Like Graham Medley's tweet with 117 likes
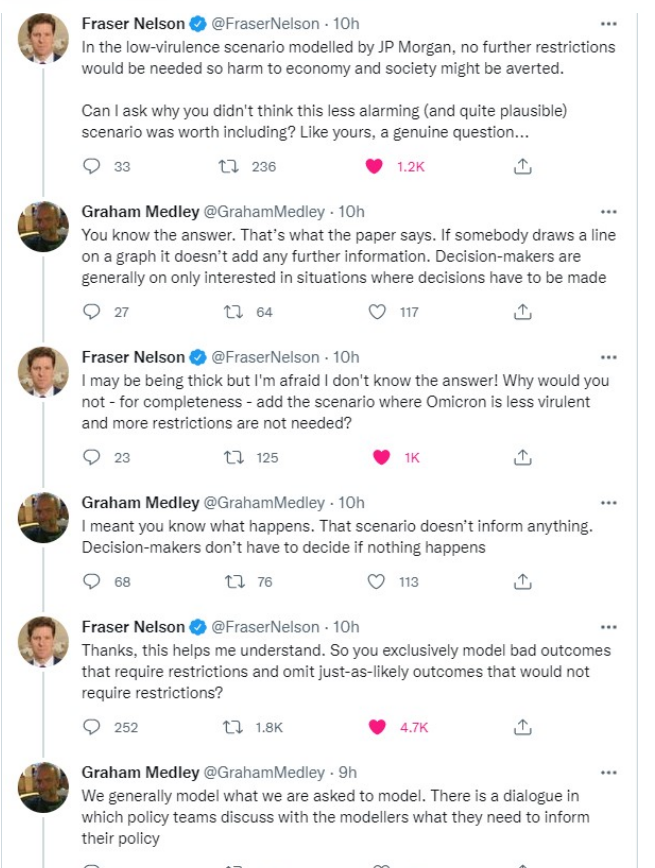The image size is (655, 868). click(x=377, y=312)
